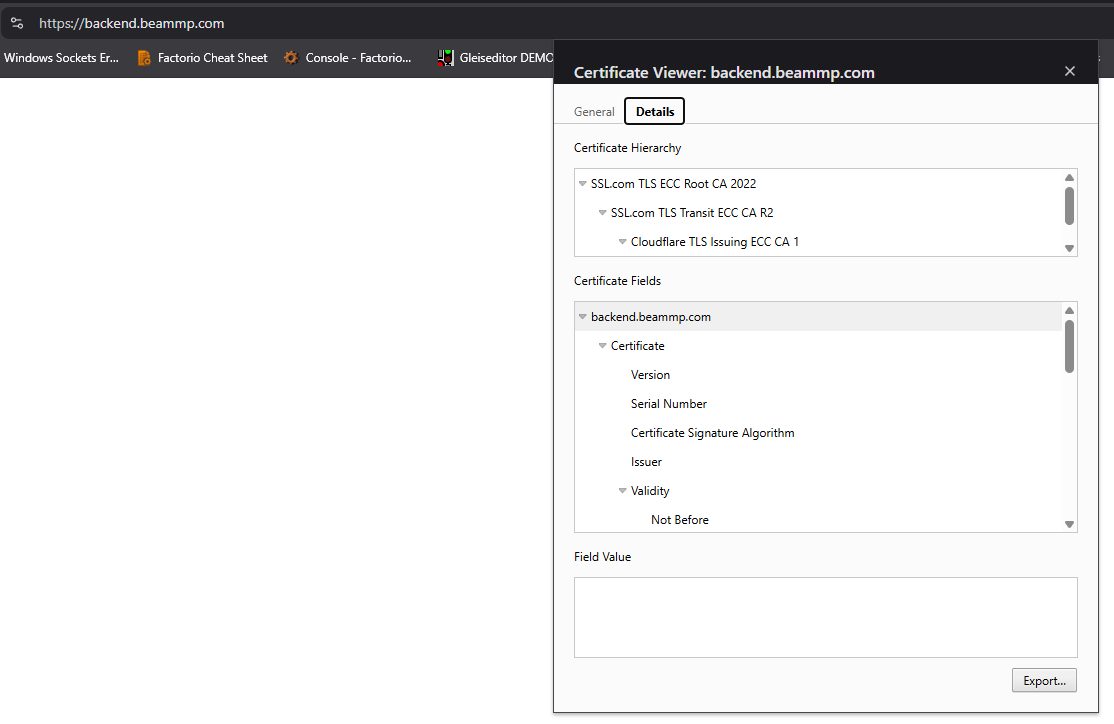Close the Certificate Viewer dialog
This screenshot has width=1114, height=724.
(x=1069, y=71)
